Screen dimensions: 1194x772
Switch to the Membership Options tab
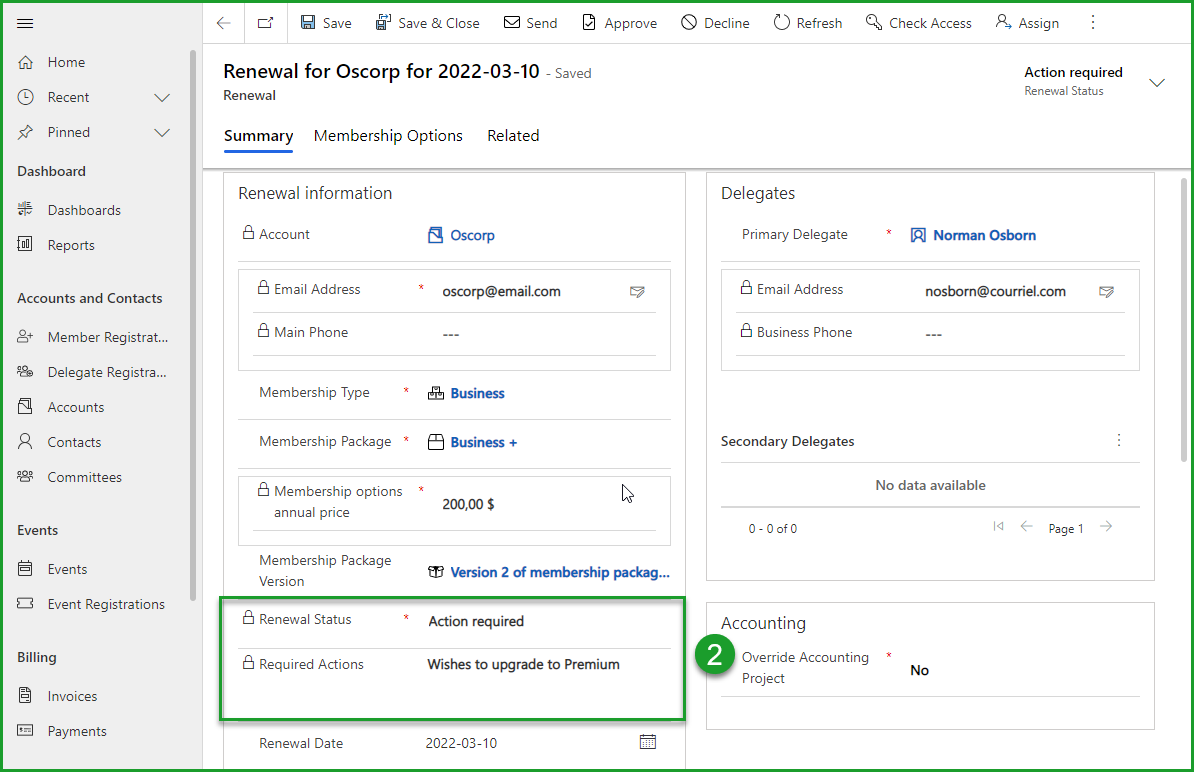[388, 136]
